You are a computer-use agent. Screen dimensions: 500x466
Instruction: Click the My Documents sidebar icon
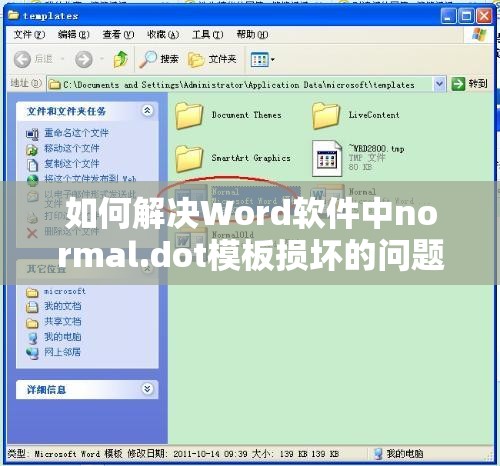tap(32, 307)
